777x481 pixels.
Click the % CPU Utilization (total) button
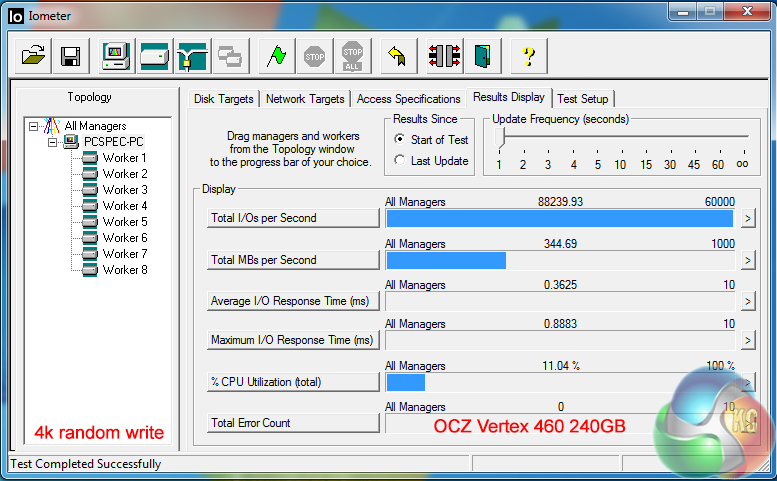[293, 382]
